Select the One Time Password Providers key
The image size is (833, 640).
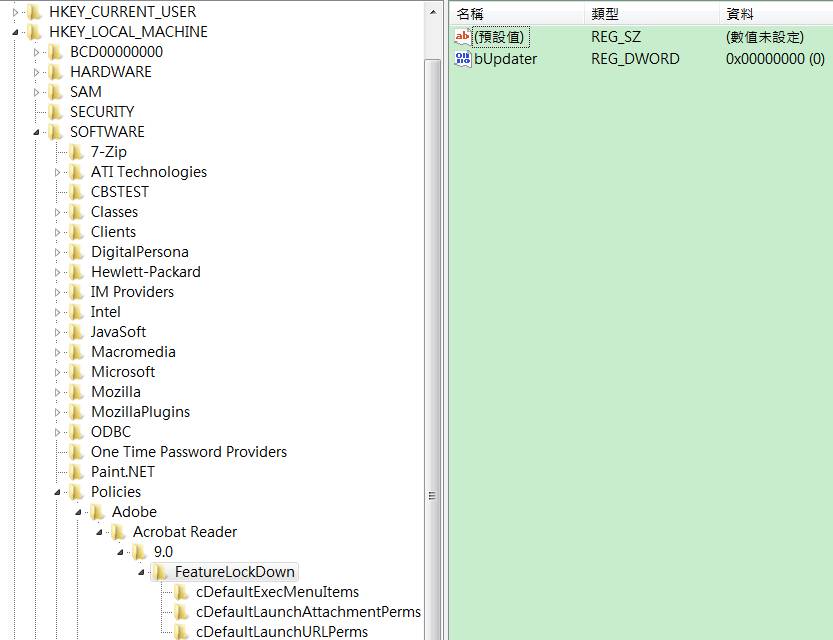point(189,452)
